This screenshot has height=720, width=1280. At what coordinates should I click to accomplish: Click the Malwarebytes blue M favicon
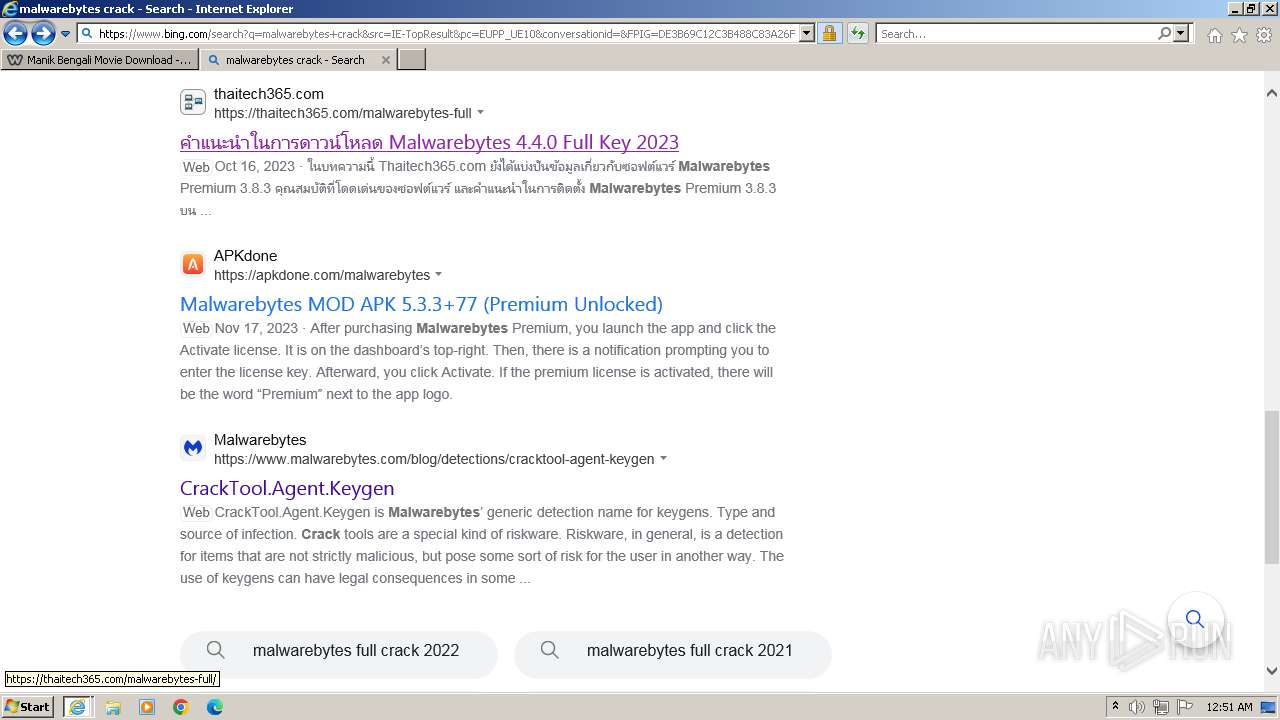[x=193, y=448]
